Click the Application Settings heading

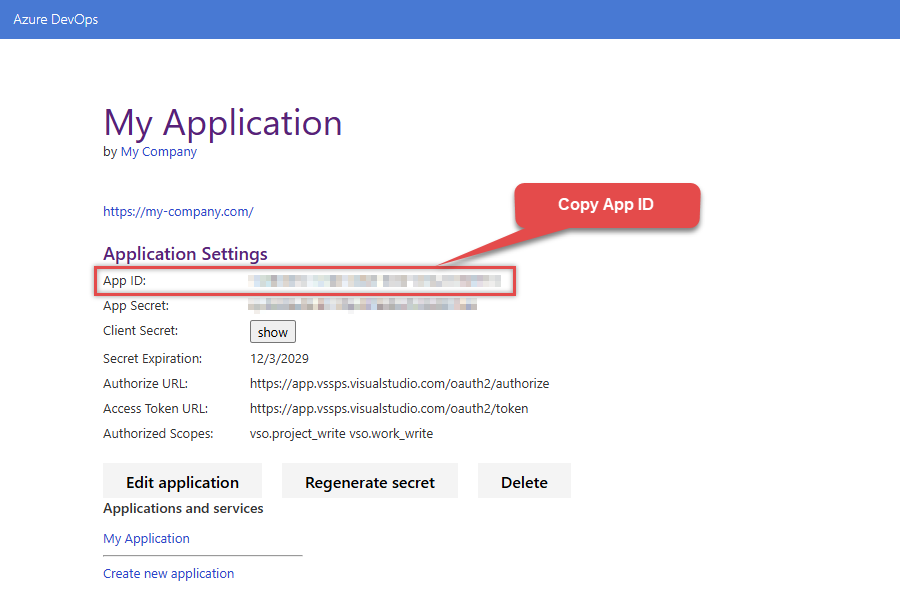(x=185, y=254)
